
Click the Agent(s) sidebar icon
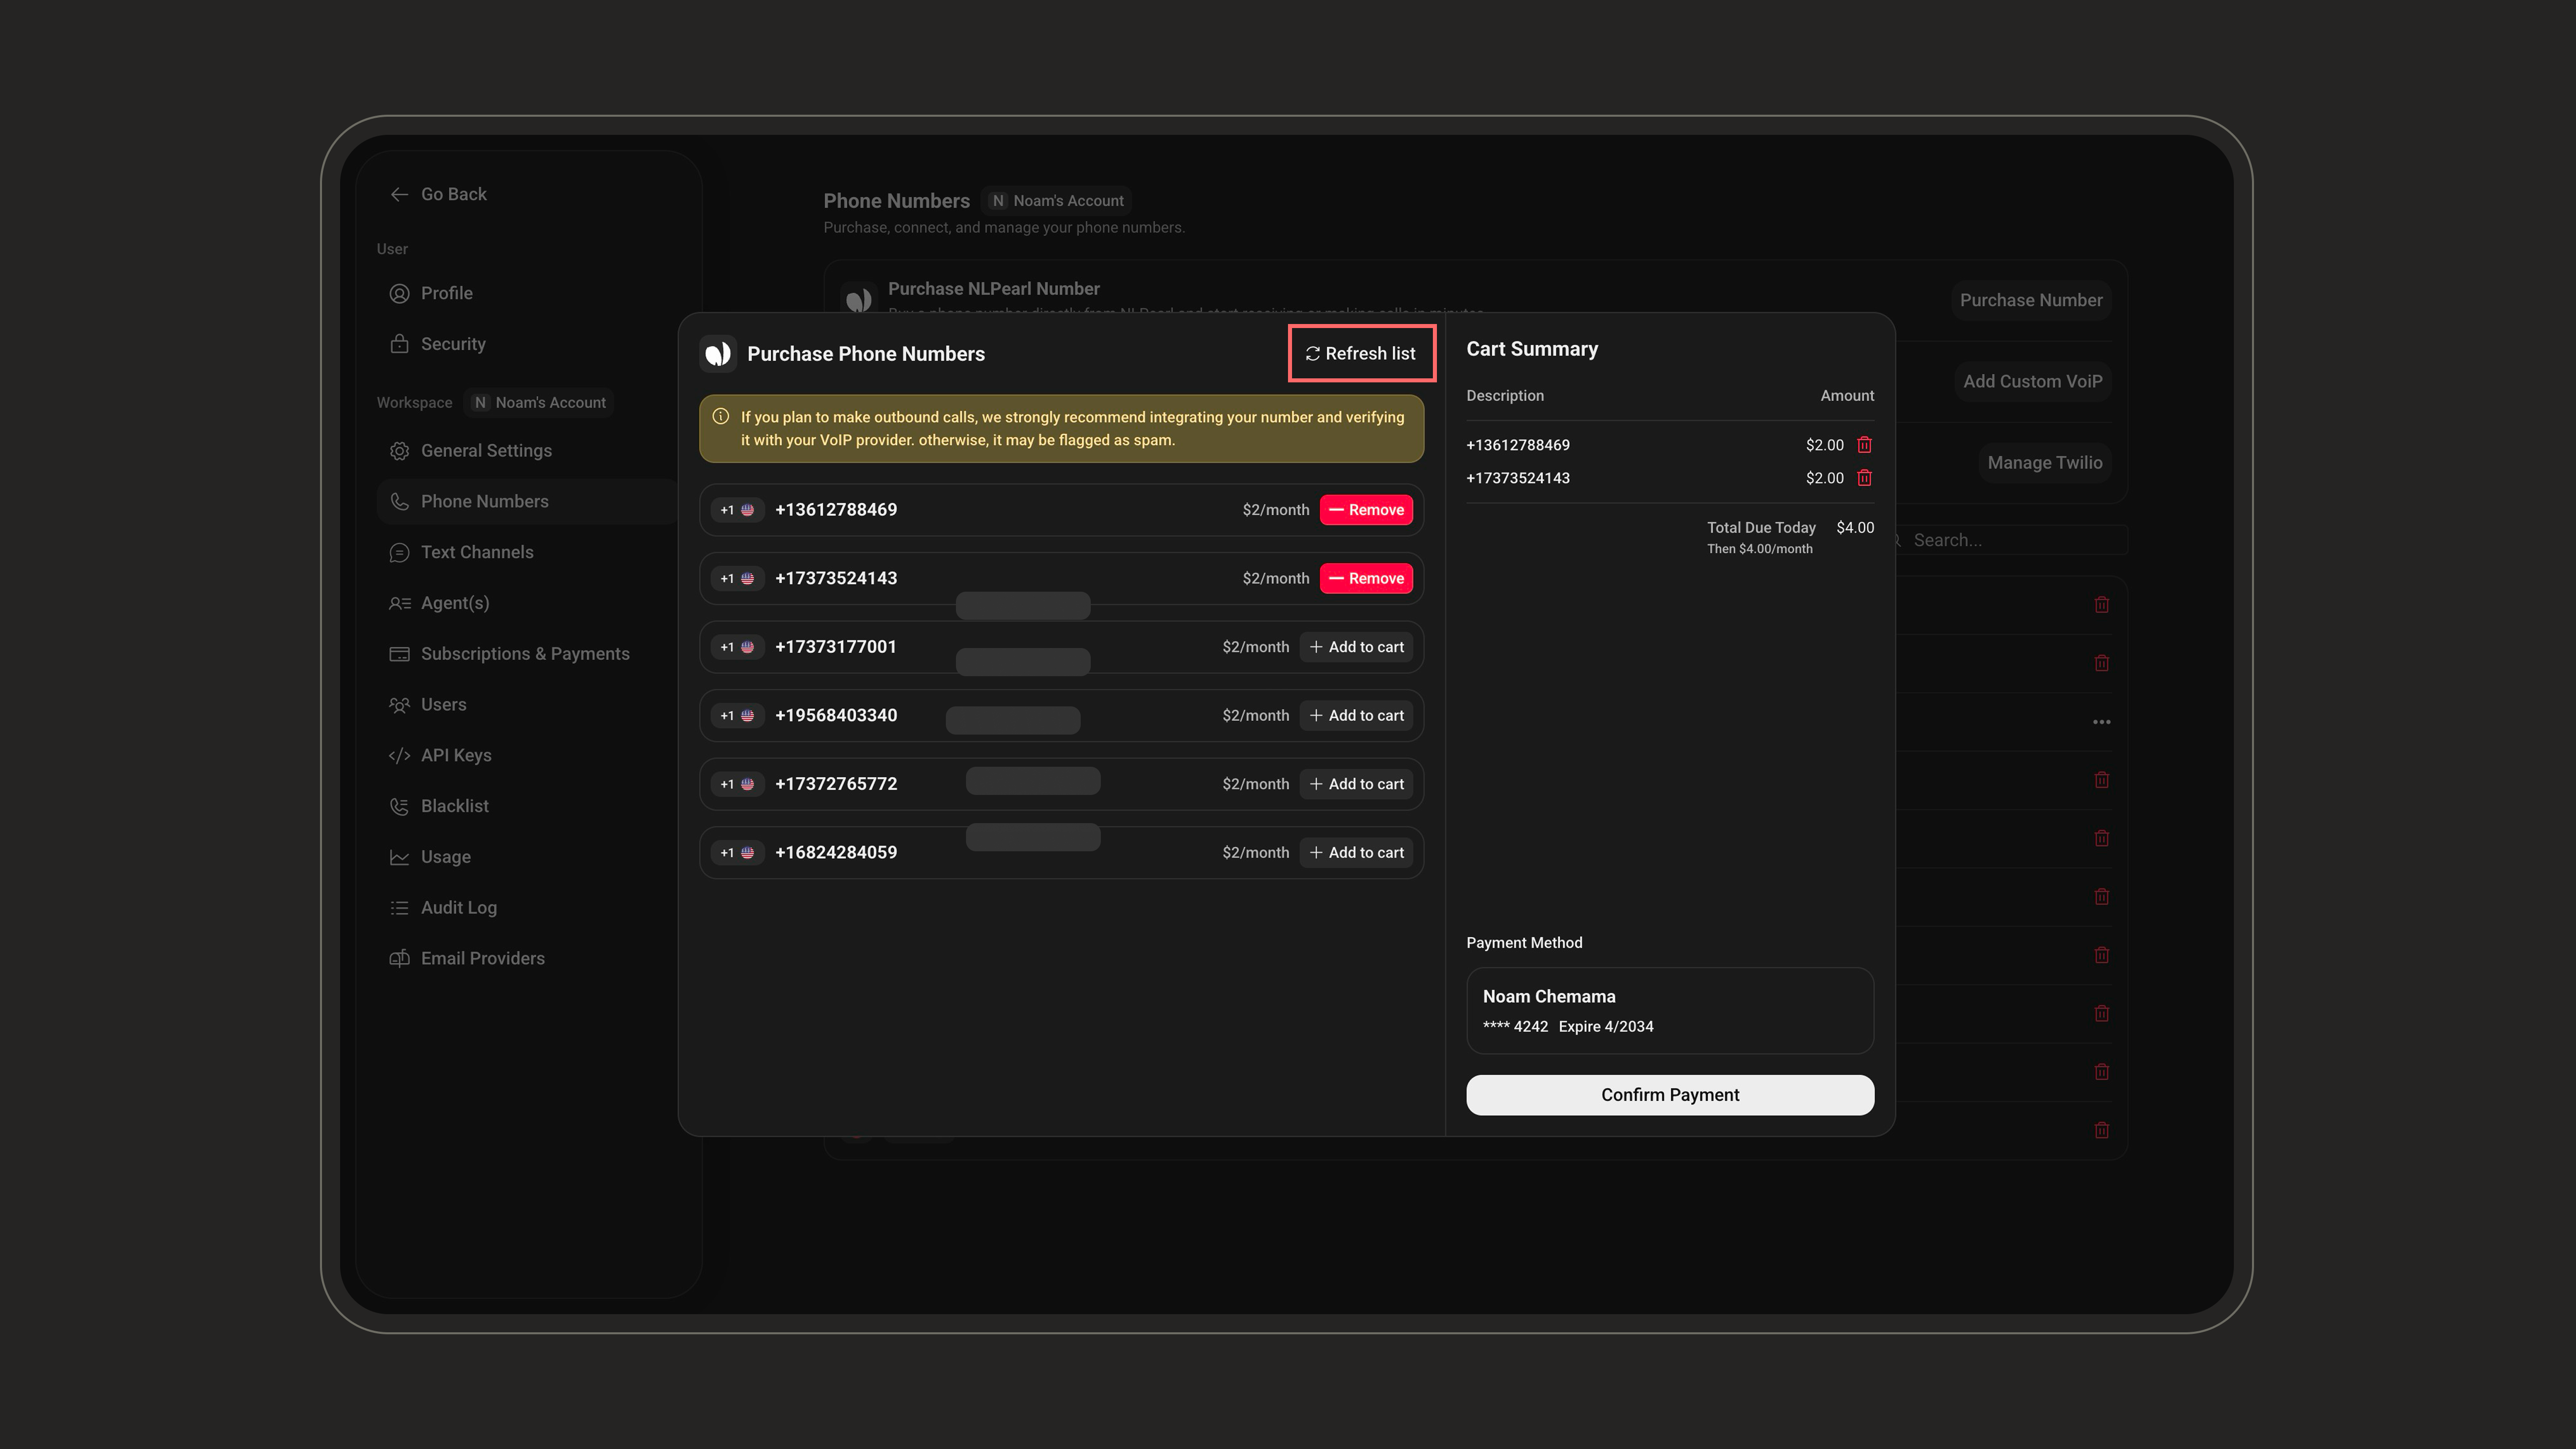(x=399, y=603)
